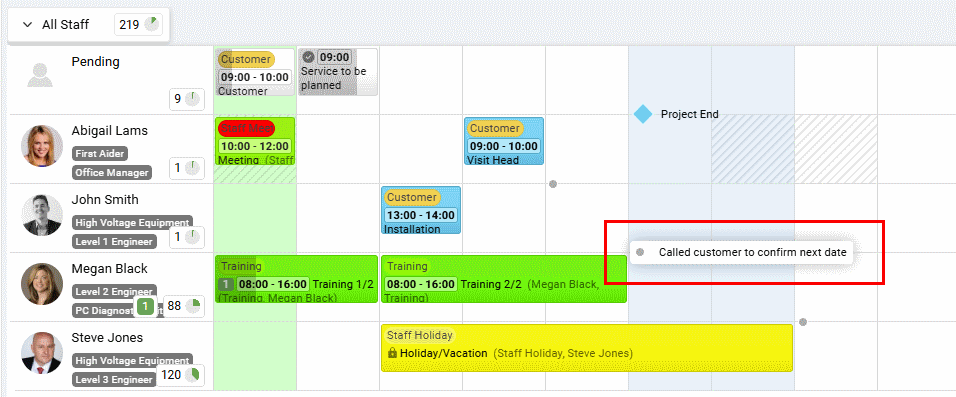Click the small 1 badge in Training 1/2
Image resolution: width=956 pixels, height=397 pixels.
click(x=226, y=284)
